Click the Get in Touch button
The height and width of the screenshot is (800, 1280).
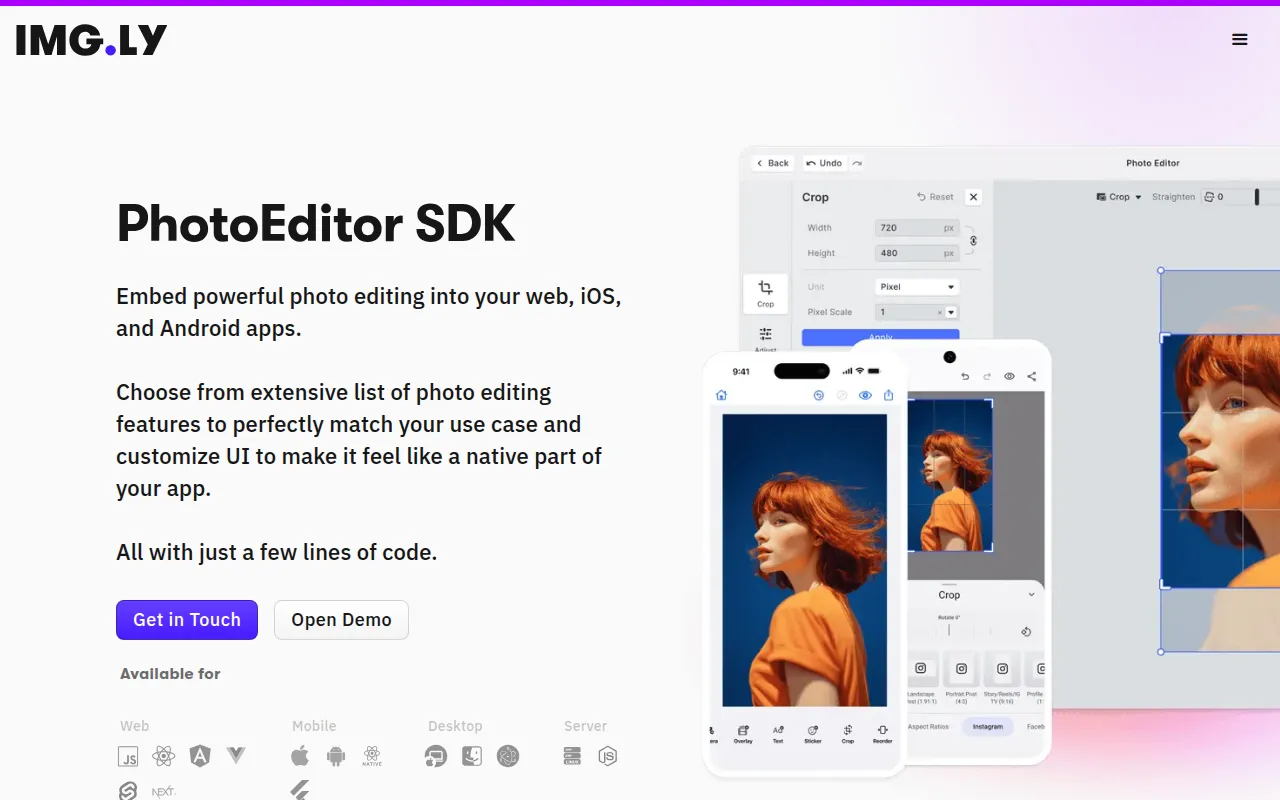[187, 620]
